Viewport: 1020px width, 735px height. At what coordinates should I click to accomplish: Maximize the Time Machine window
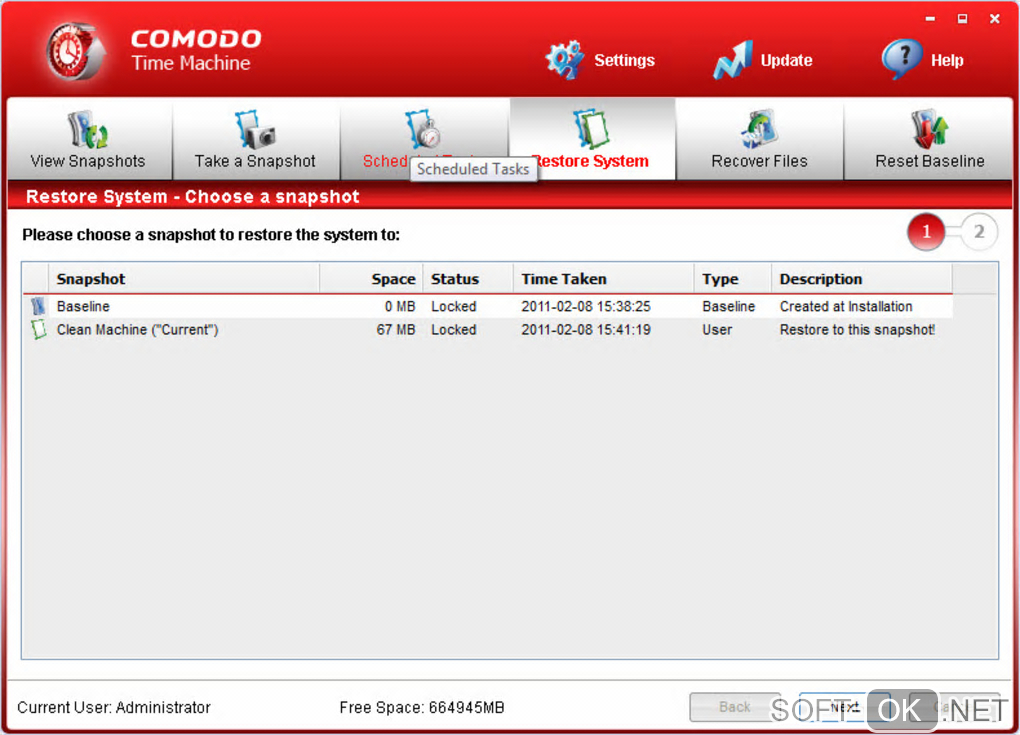coord(962,19)
